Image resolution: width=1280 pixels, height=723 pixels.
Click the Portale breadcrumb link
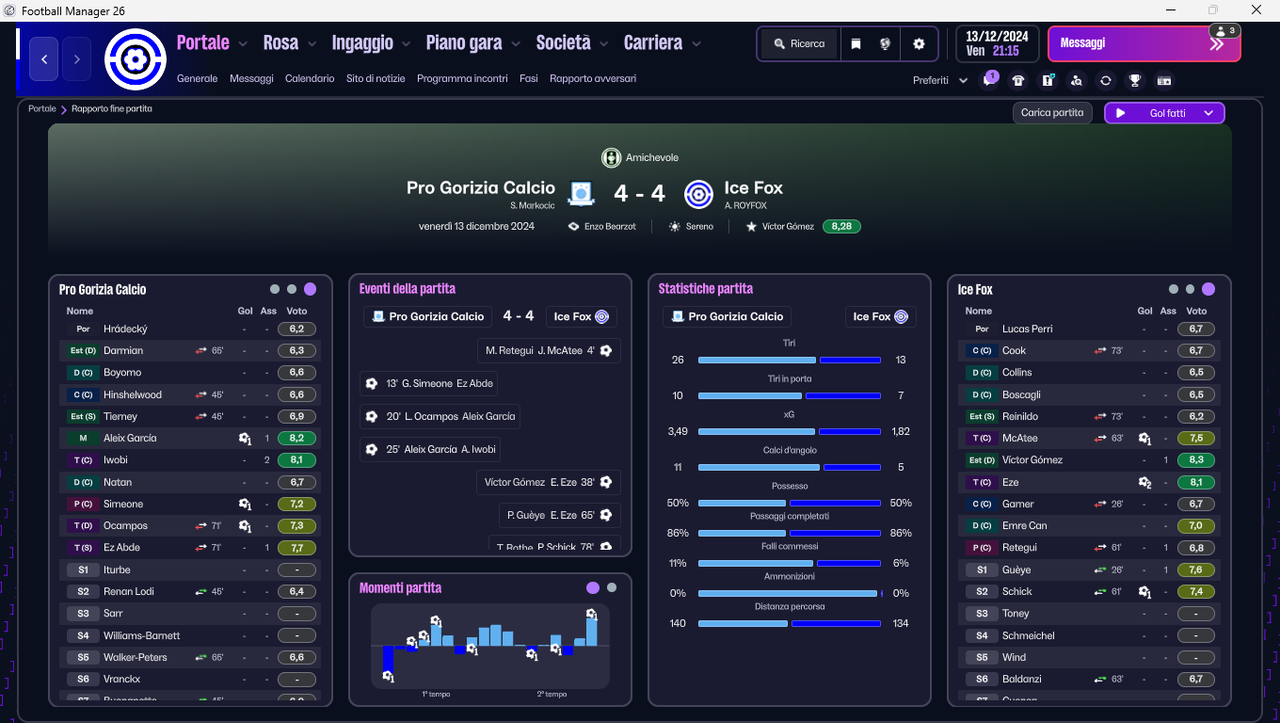click(x=42, y=108)
